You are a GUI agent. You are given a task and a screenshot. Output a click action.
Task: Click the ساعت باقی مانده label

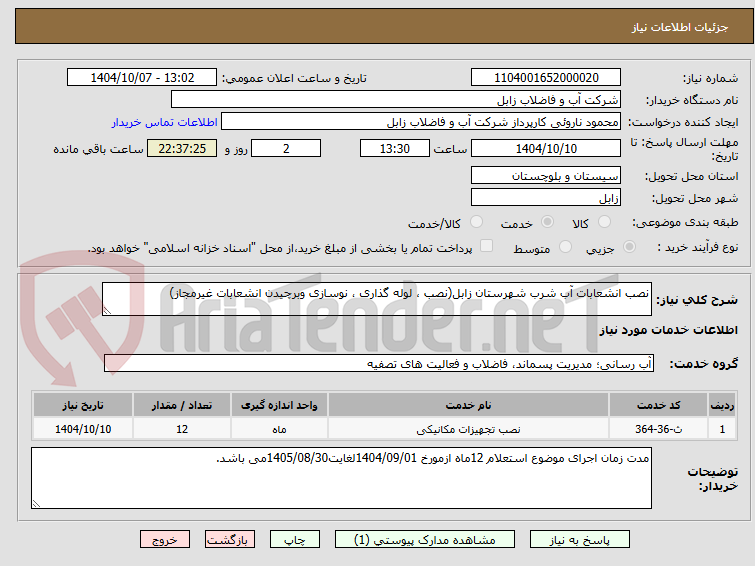tap(98, 149)
